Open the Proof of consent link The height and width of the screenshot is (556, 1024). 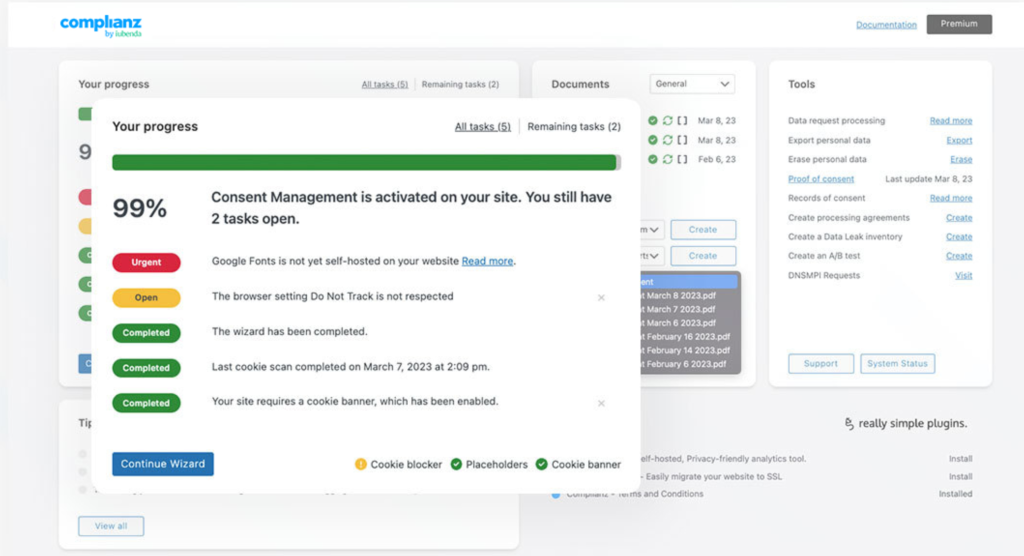coord(820,179)
